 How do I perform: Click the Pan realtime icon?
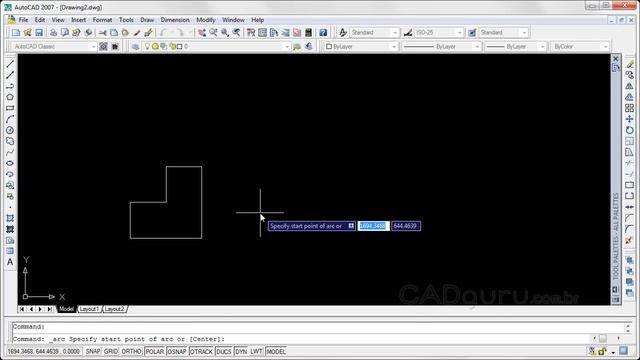[x=202, y=33]
